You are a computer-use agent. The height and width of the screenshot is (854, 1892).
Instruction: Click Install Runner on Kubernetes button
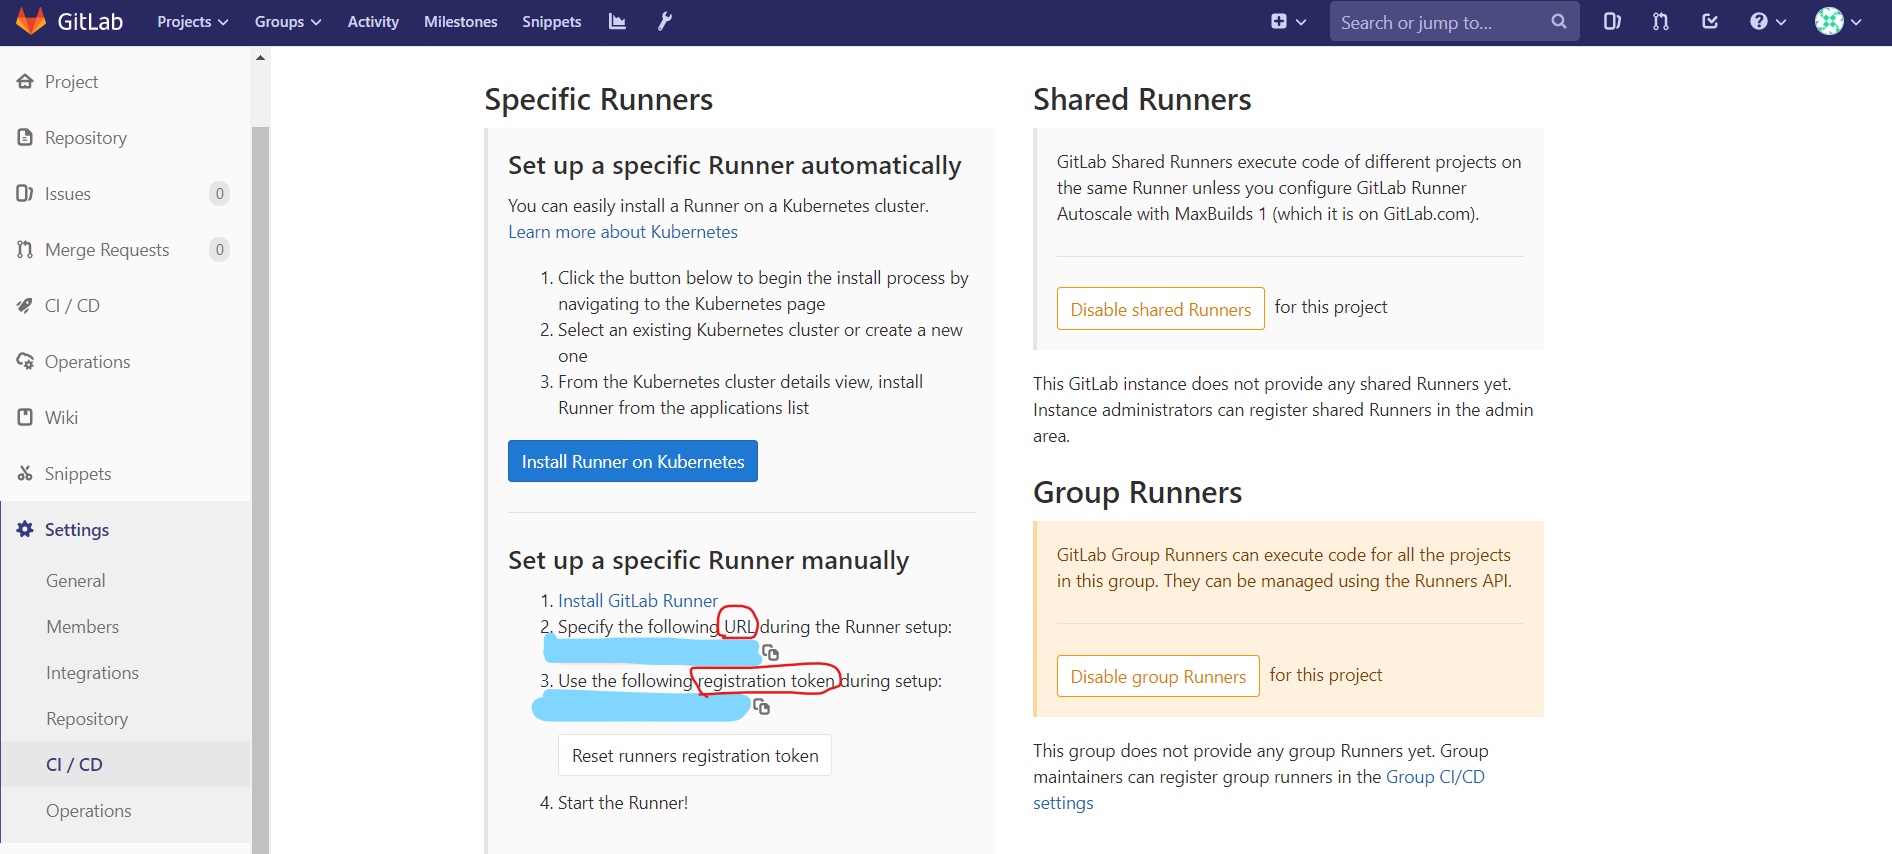(x=633, y=461)
